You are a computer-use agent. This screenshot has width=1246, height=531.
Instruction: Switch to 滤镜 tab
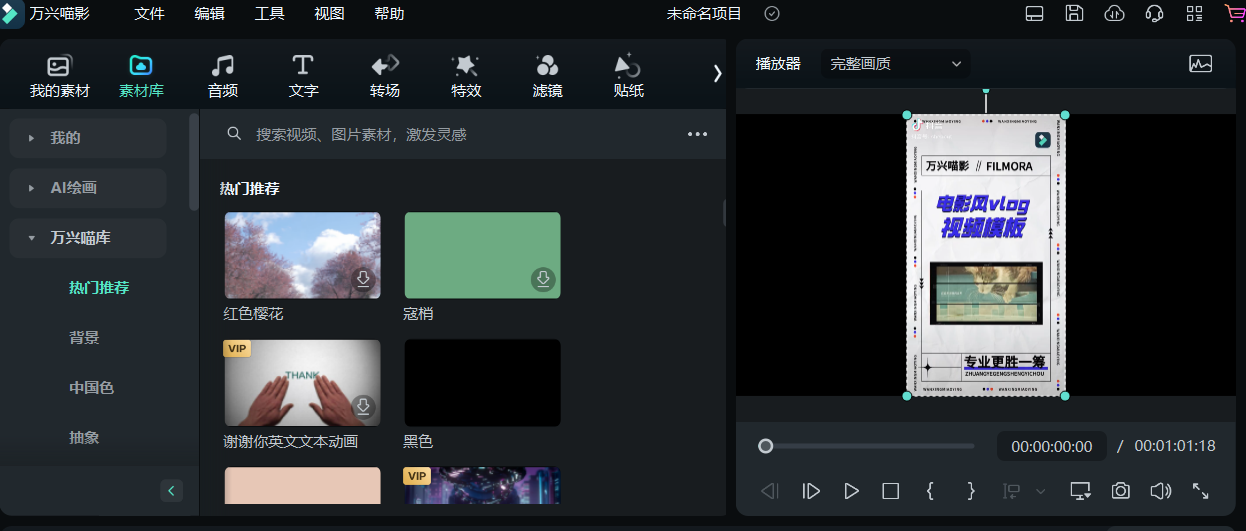pyautogui.click(x=547, y=76)
